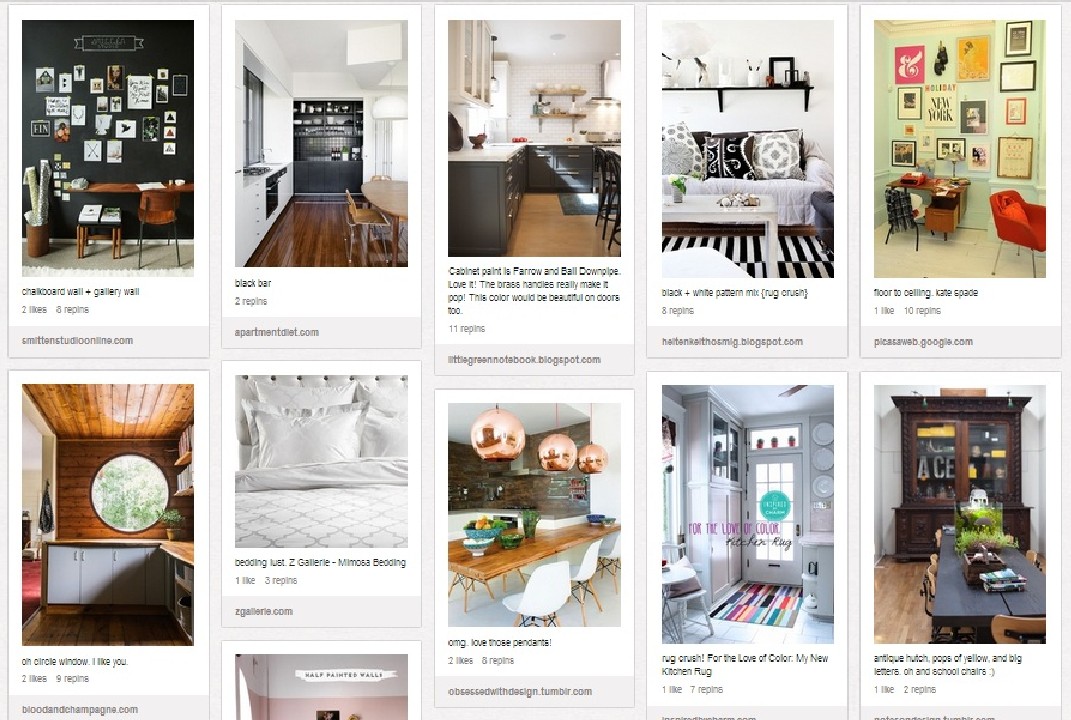Screen dimensions: 1071x720
Task: Open the copper pendant lights kitchen photo
Action: pos(534,515)
